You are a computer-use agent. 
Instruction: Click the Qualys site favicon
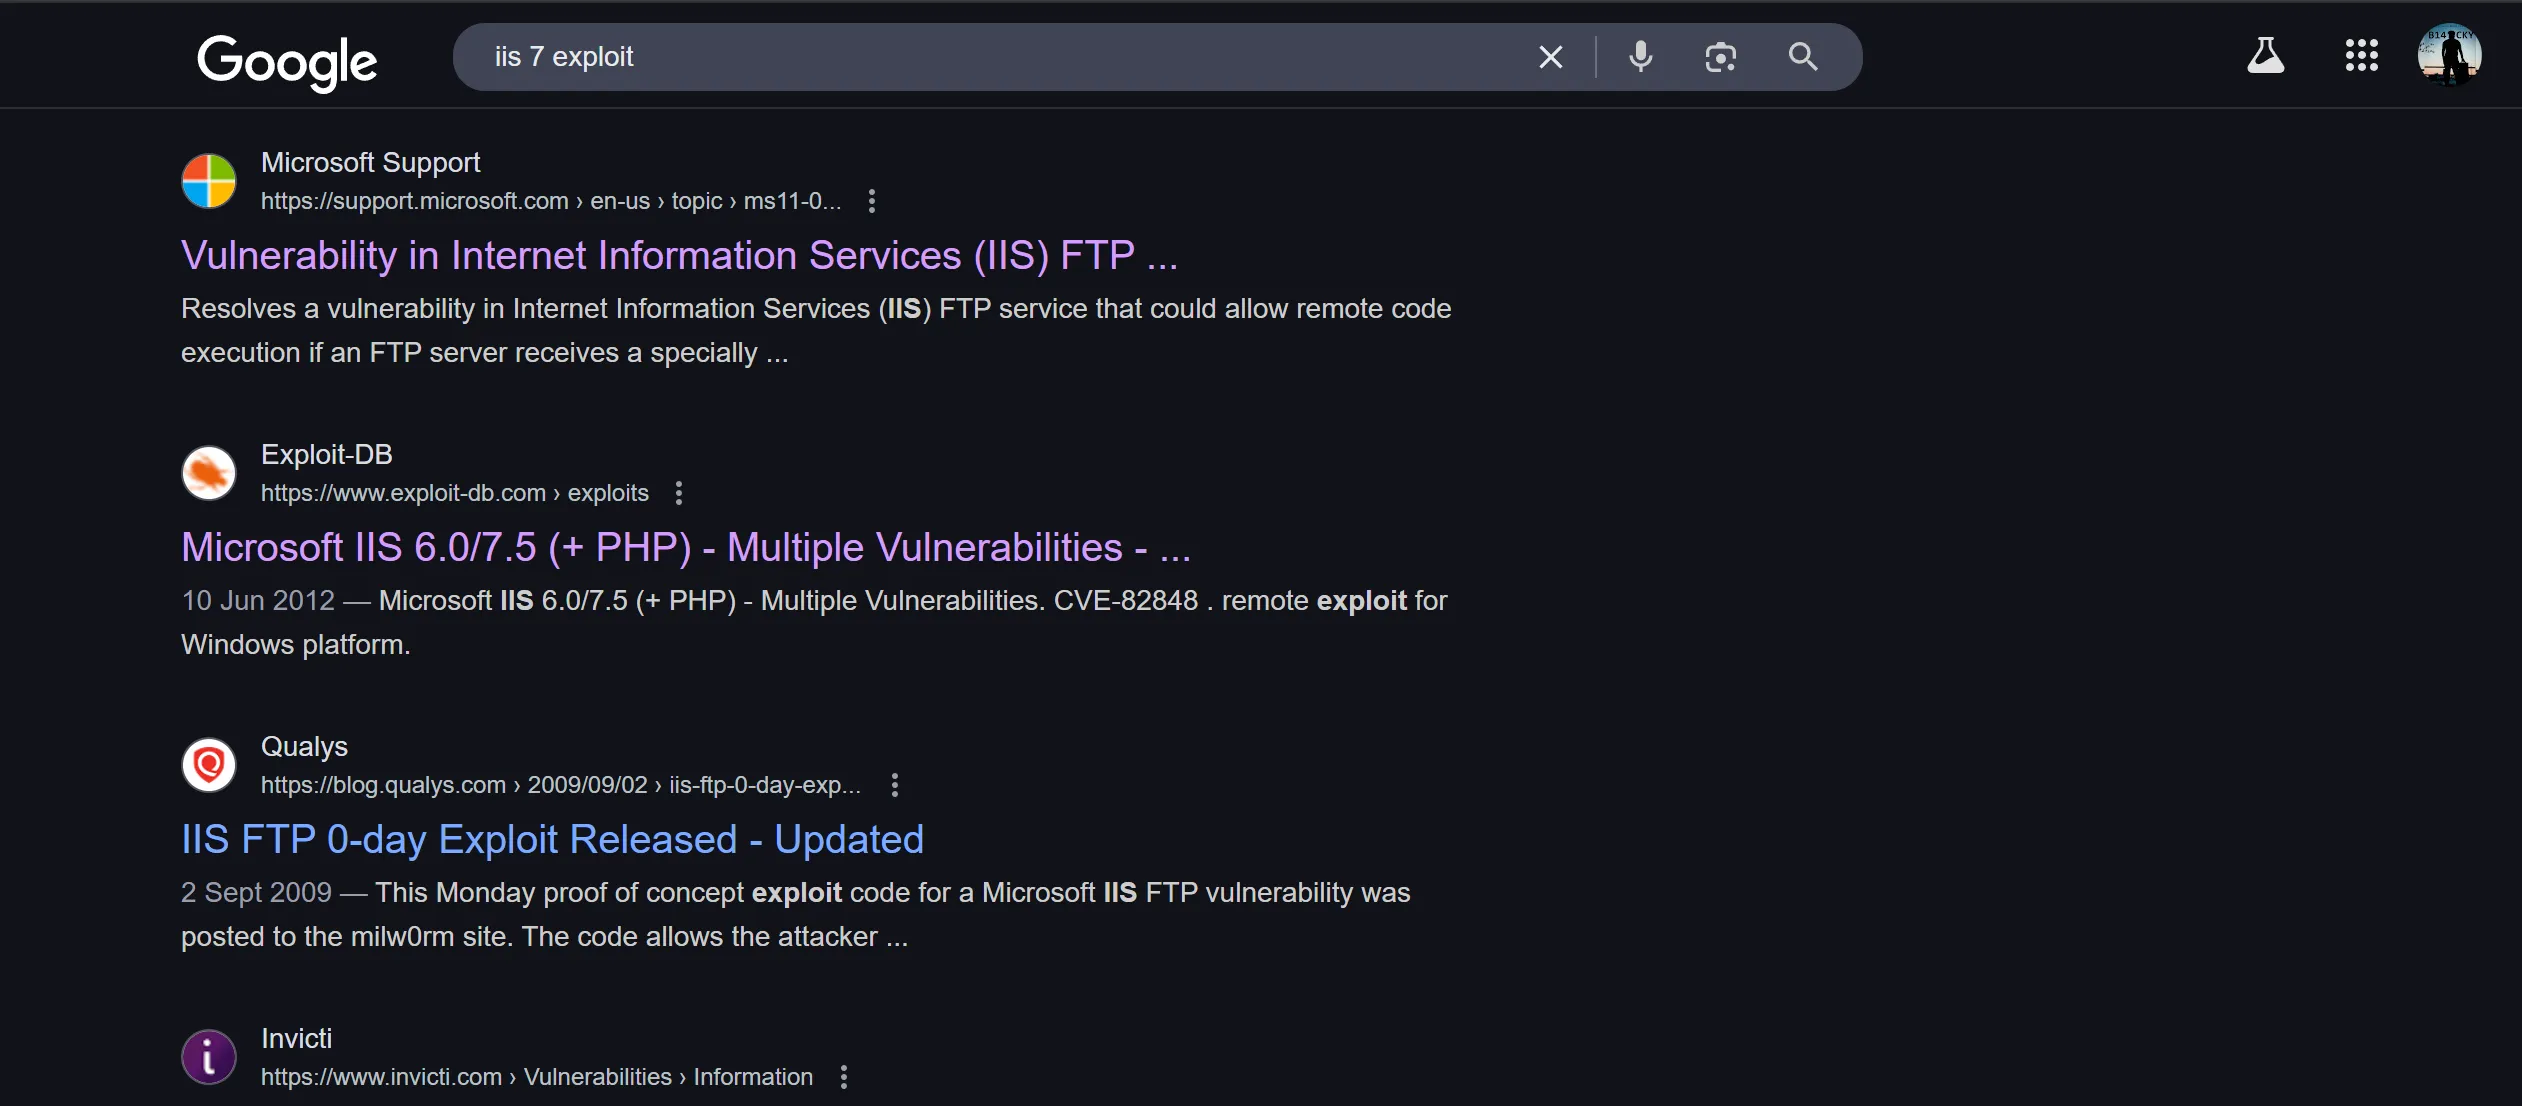[x=209, y=765]
